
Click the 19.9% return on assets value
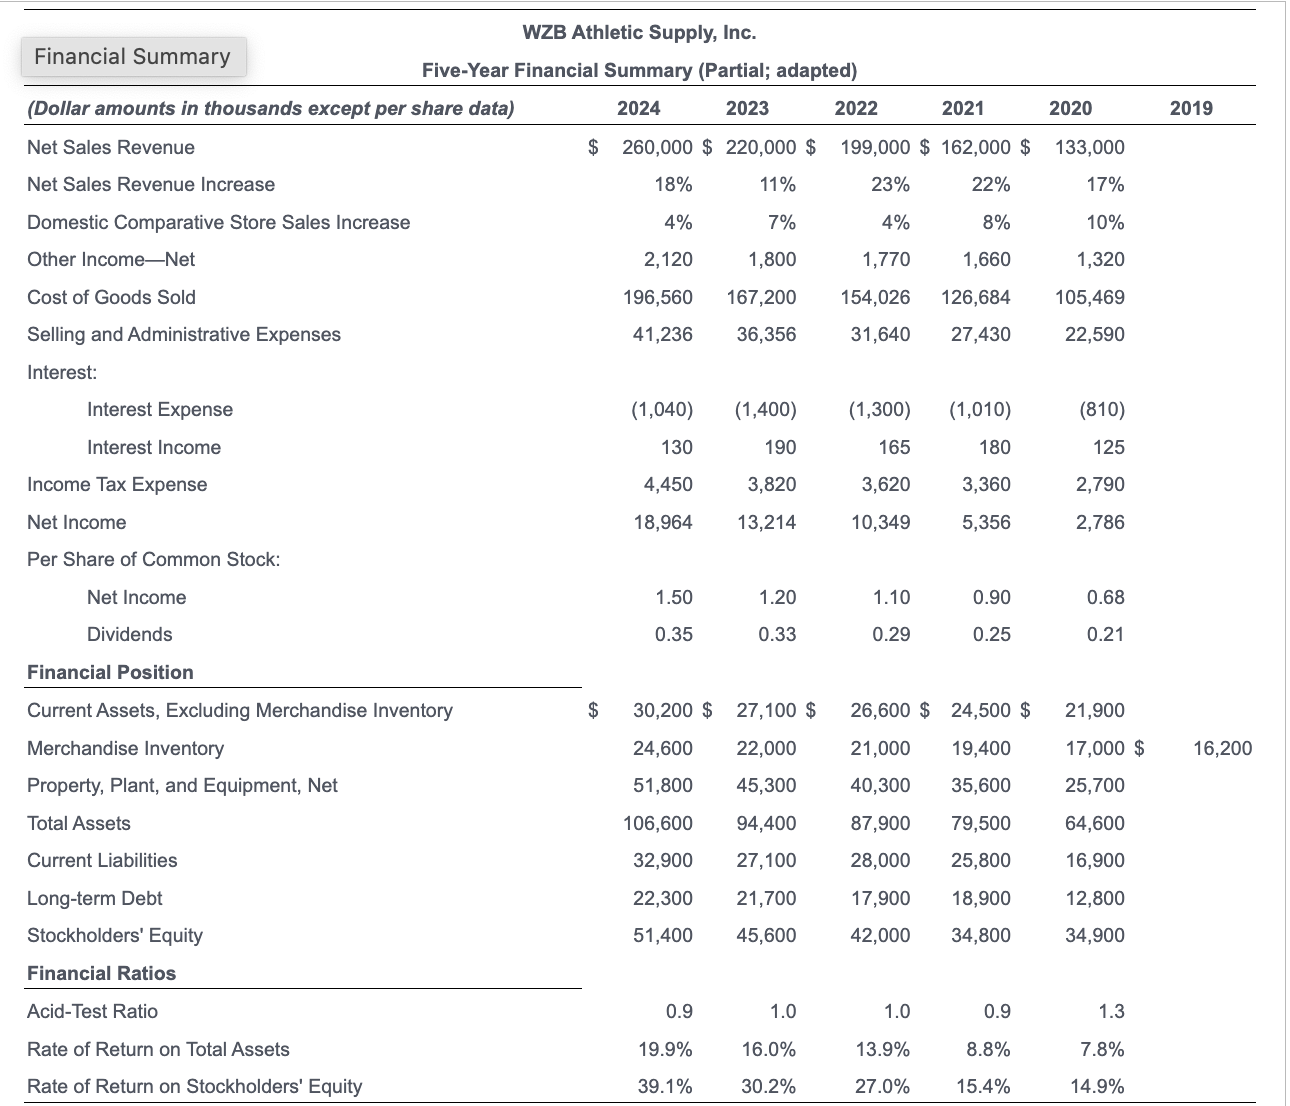[667, 1049]
